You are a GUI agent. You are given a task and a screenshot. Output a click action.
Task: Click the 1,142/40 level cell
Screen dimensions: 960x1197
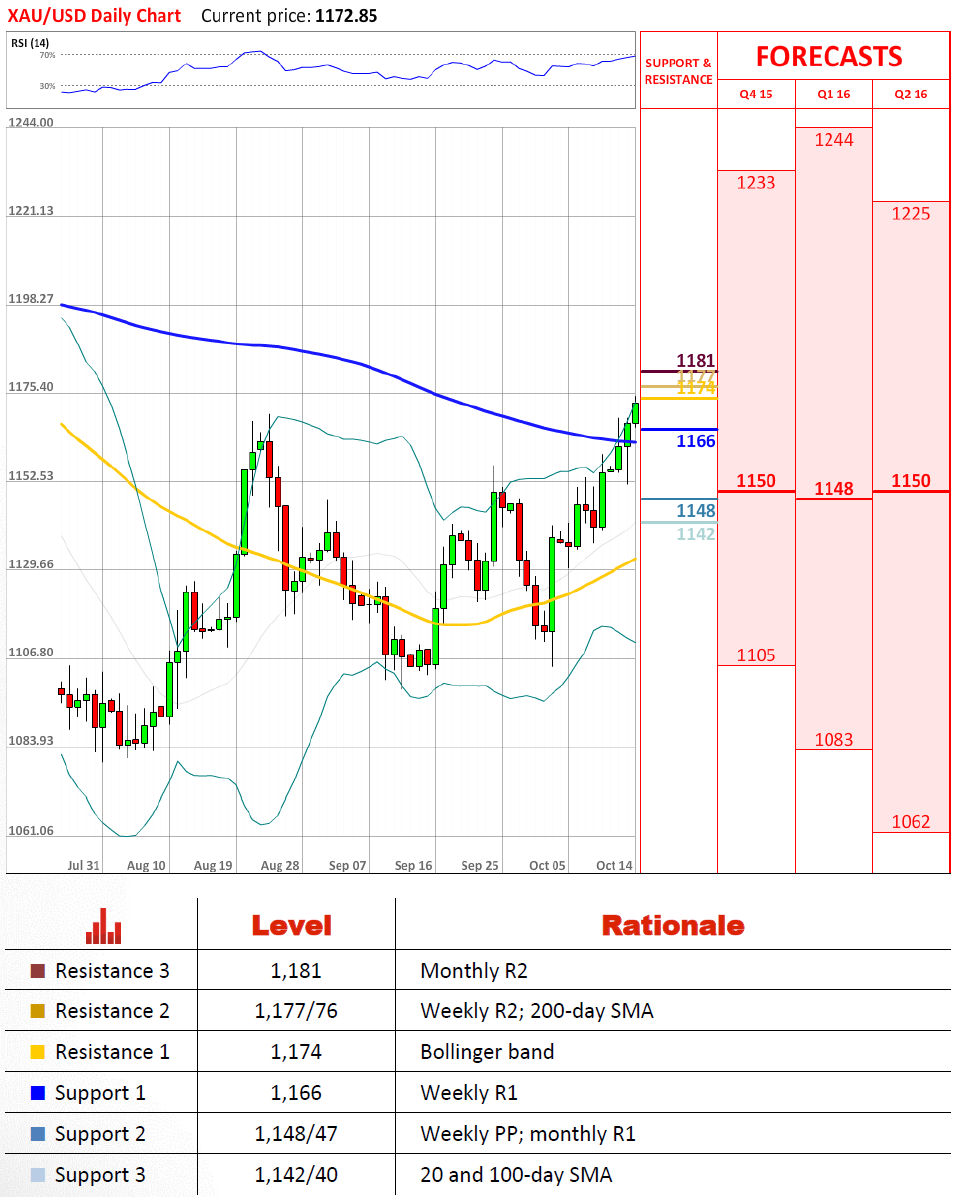[296, 1175]
